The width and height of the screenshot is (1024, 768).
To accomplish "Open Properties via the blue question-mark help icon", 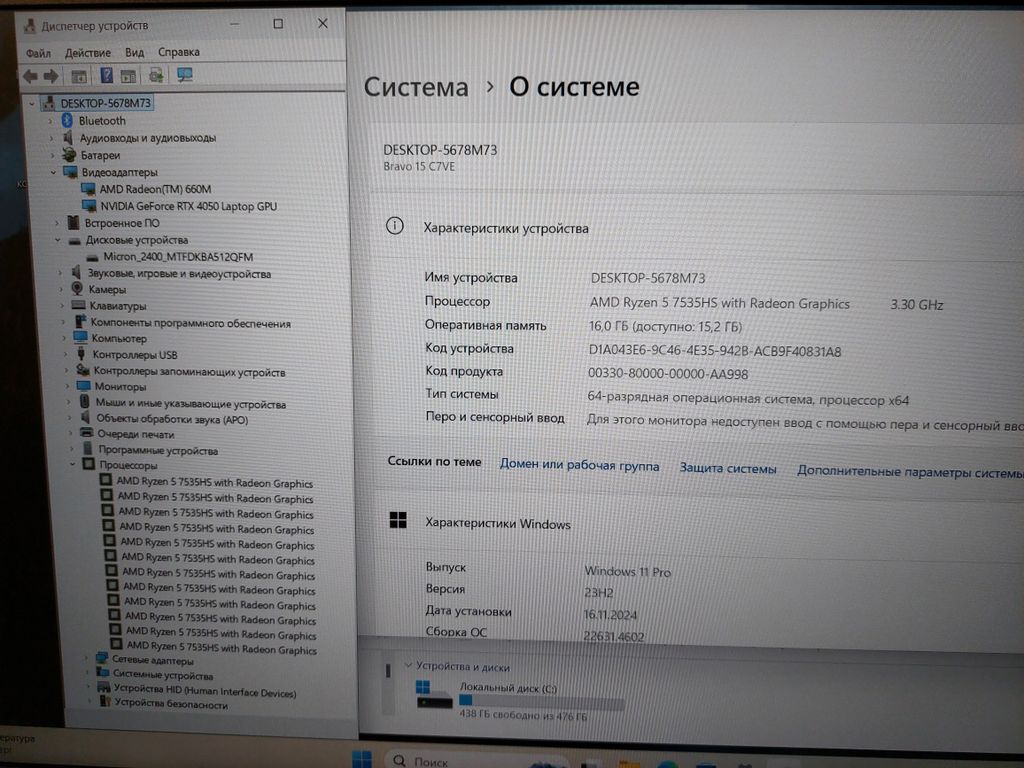I will [x=106, y=76].
